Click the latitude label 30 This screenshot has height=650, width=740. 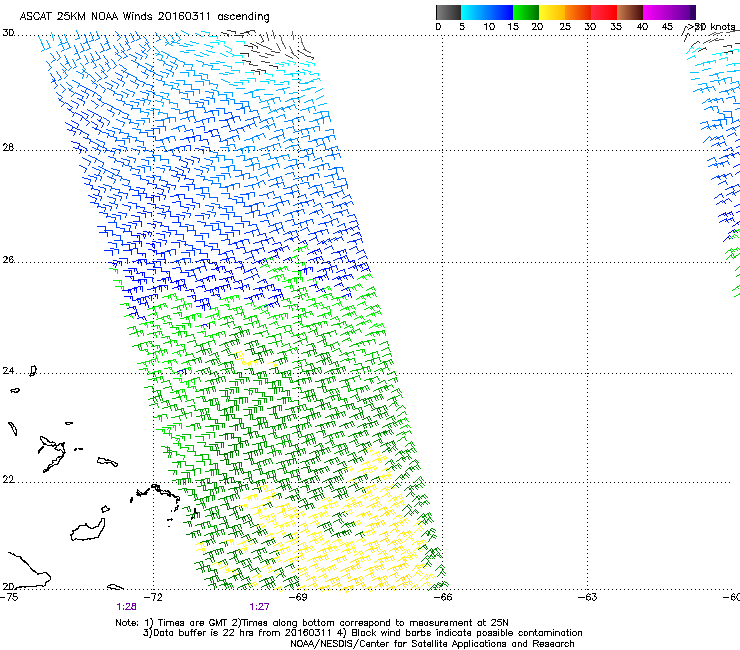click(8, 33)
